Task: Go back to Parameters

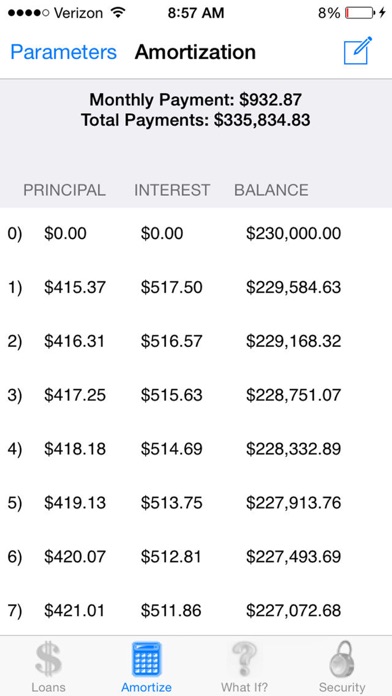Action: (63, 52)
